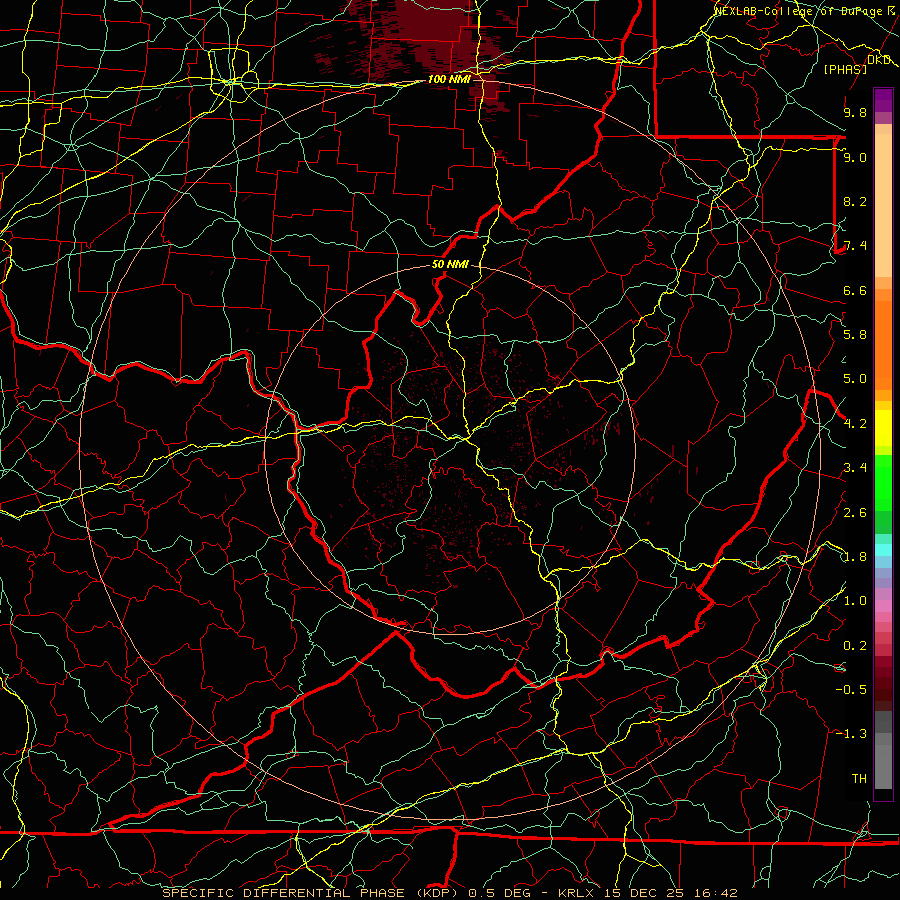Select the purple top segment of color bar
The height and width of the screenshot is (900, 900).
(x=883, y=100)
